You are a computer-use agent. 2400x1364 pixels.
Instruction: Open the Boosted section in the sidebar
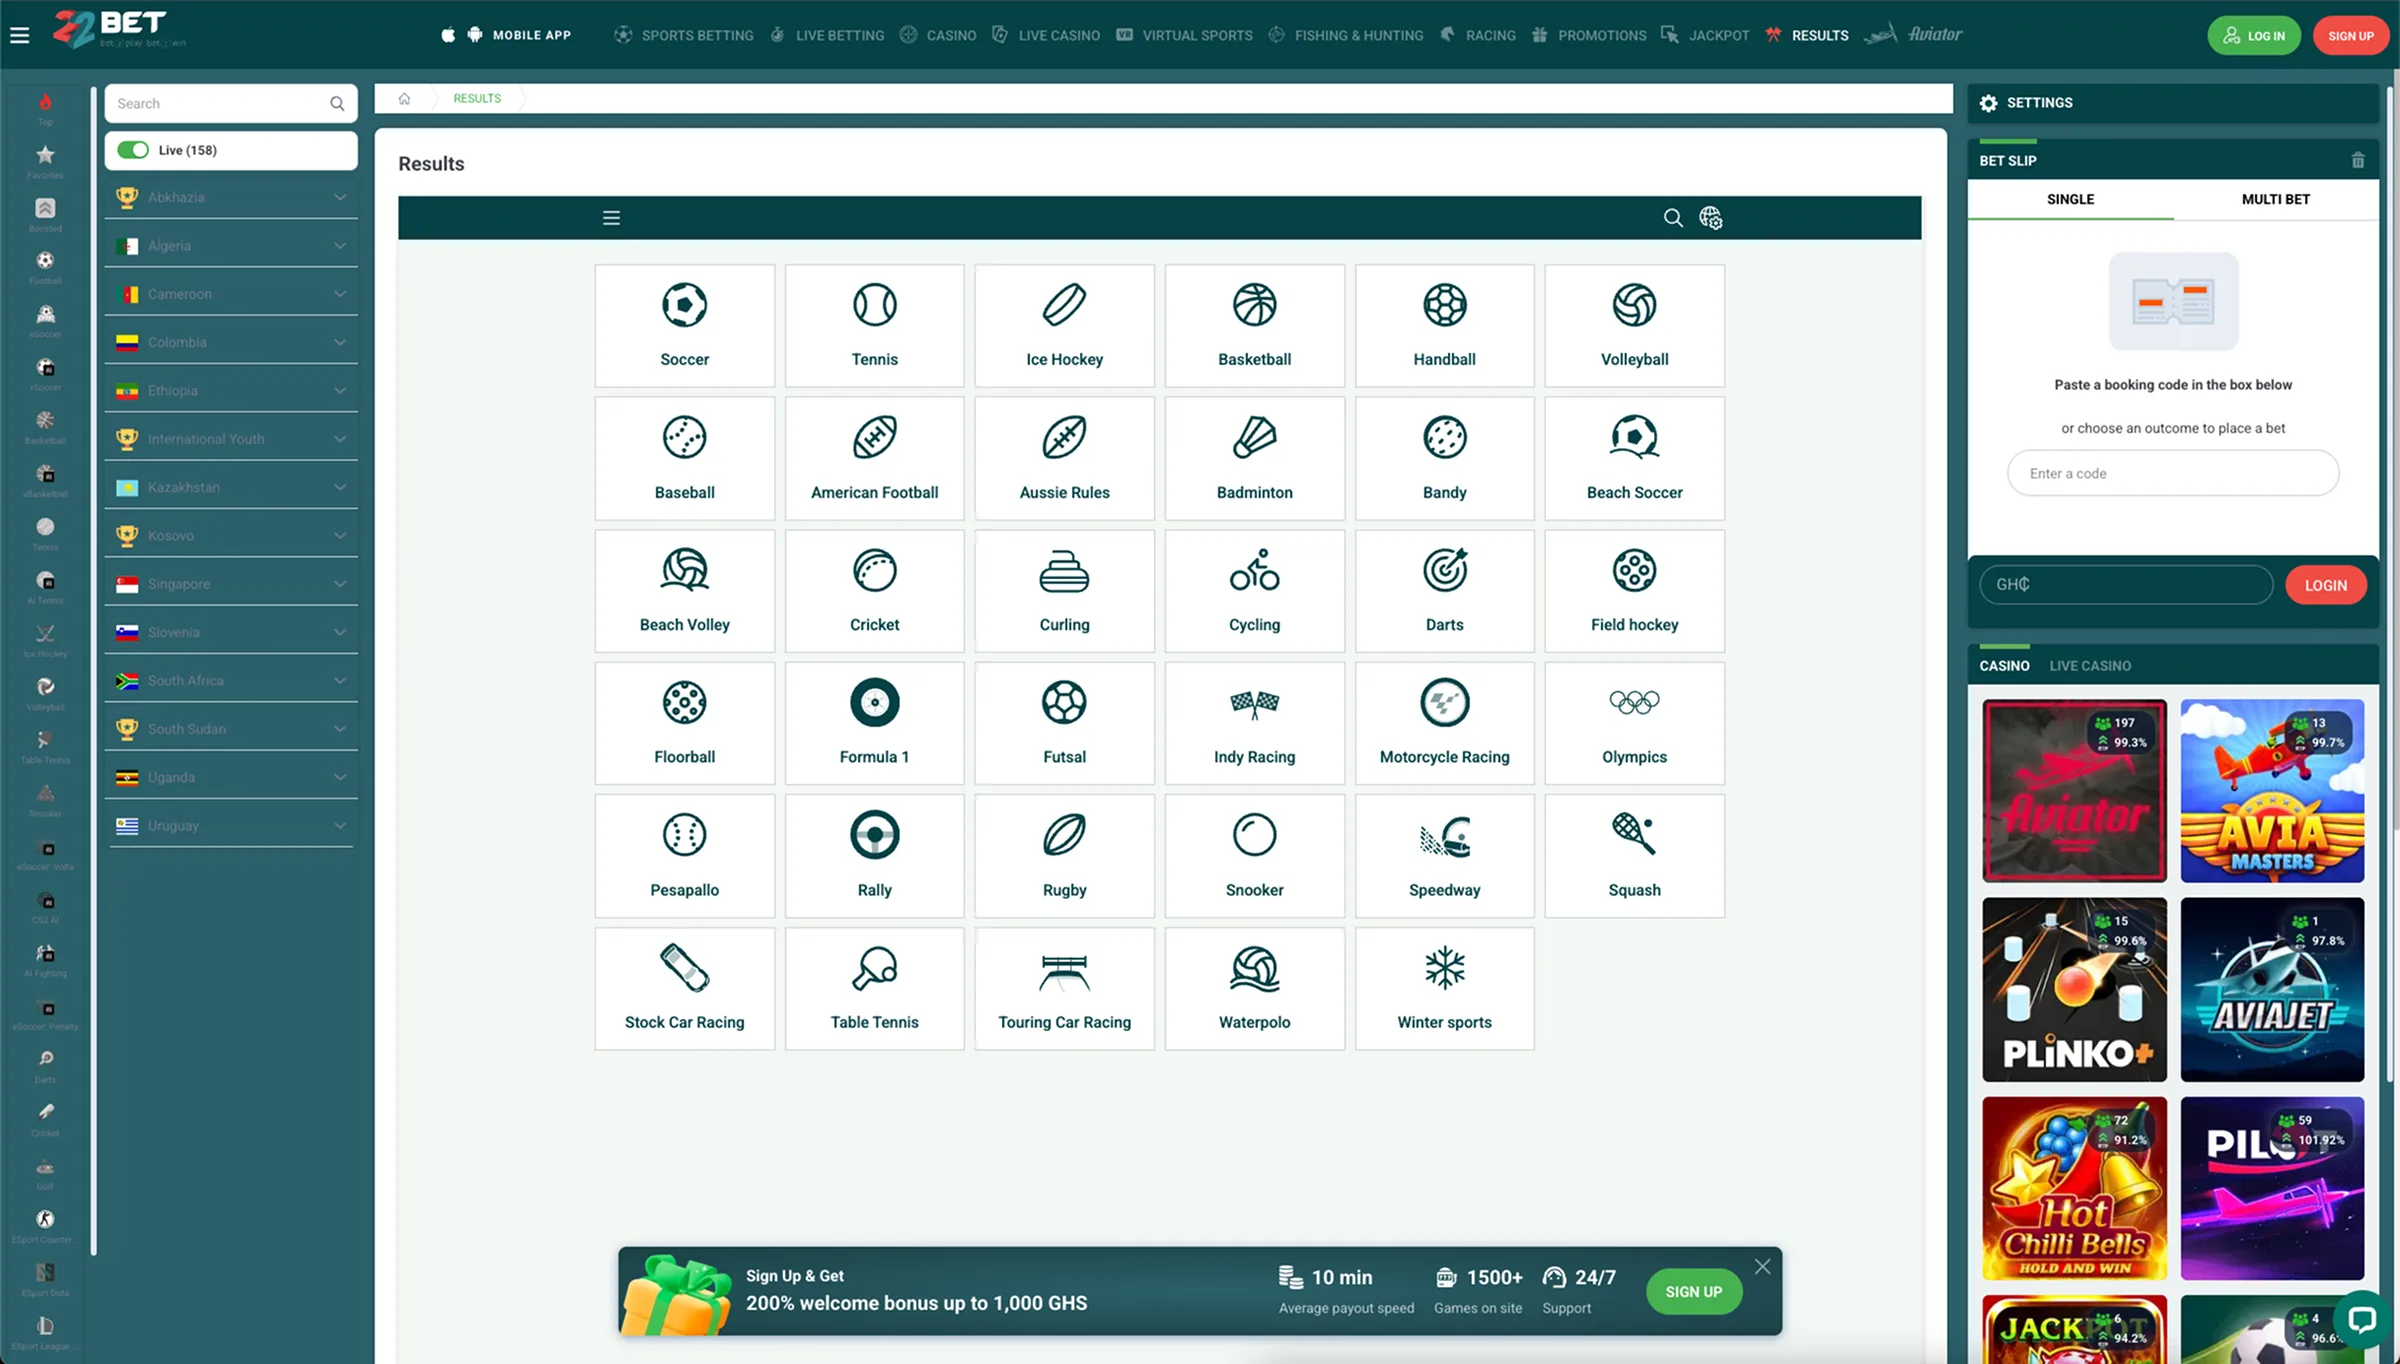[x=44, y=210]
